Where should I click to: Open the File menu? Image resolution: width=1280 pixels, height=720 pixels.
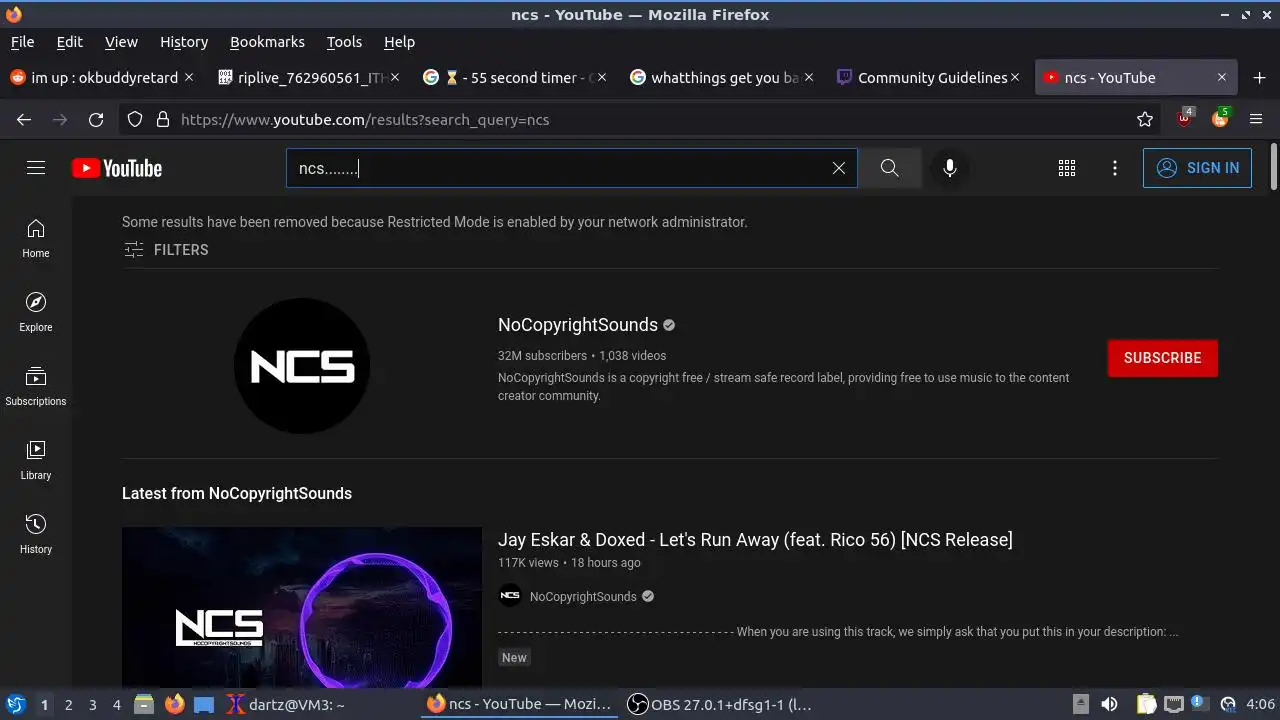22,42
